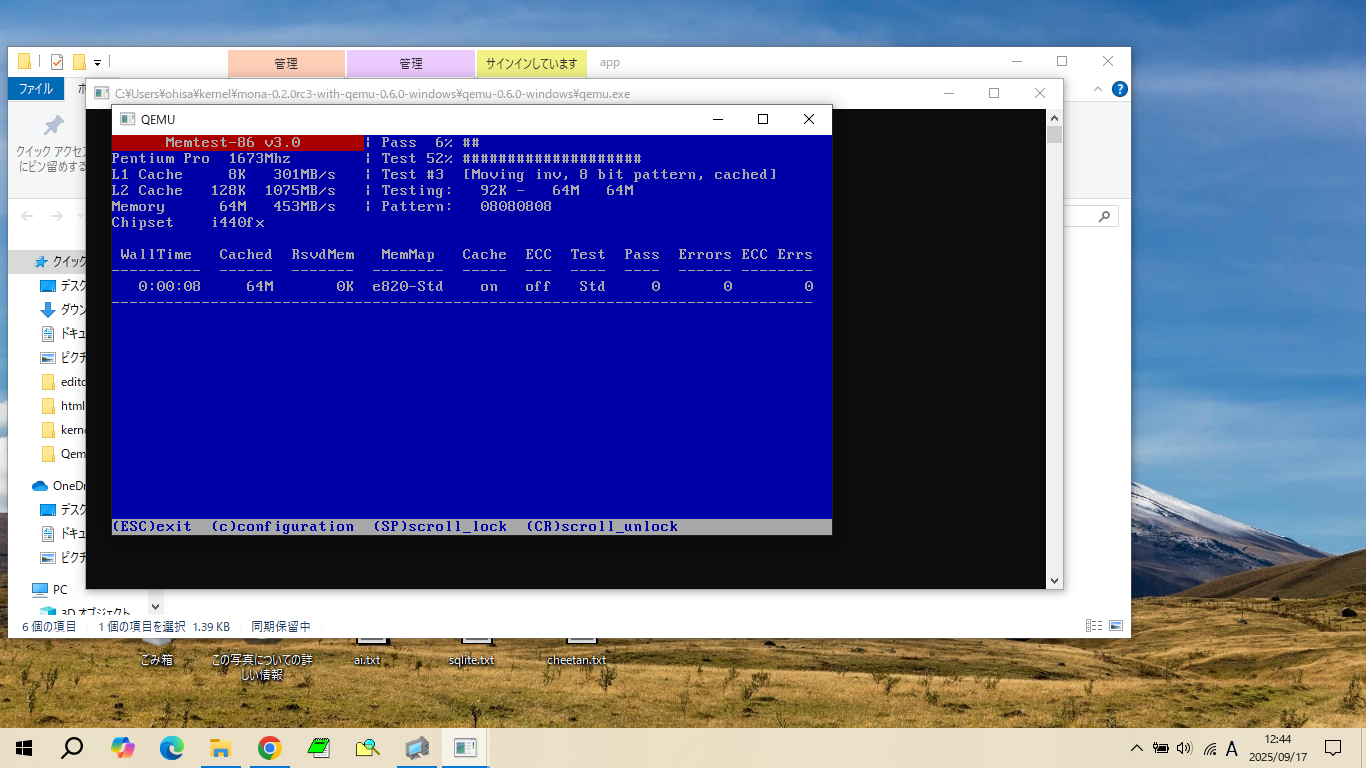Screen dimensions: 1366x768
Task: Select the Pictures item under Quick Access
Action: [63, 357]
